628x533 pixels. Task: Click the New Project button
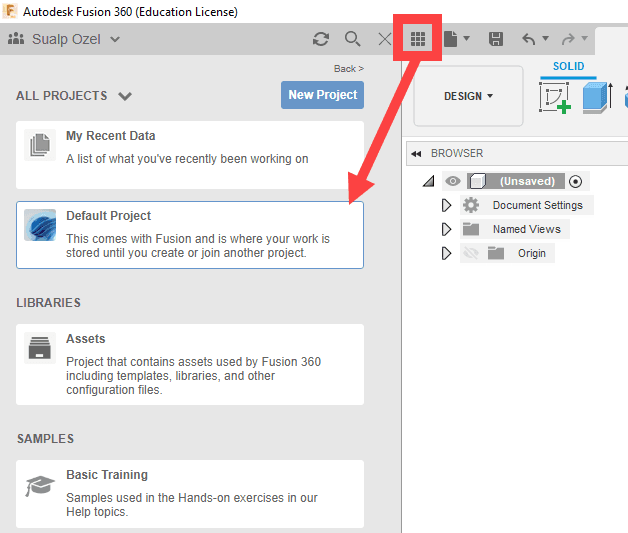pyautogui.click(x=322, y=95)
